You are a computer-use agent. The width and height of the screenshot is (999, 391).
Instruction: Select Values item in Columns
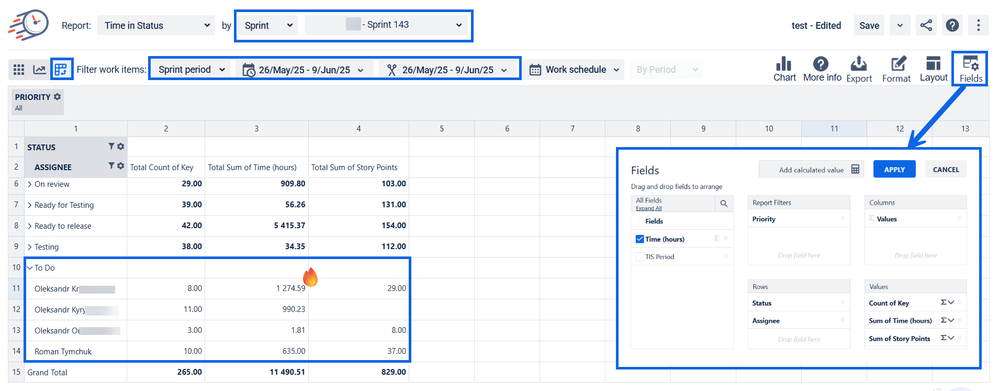click(x=916, y=218)
